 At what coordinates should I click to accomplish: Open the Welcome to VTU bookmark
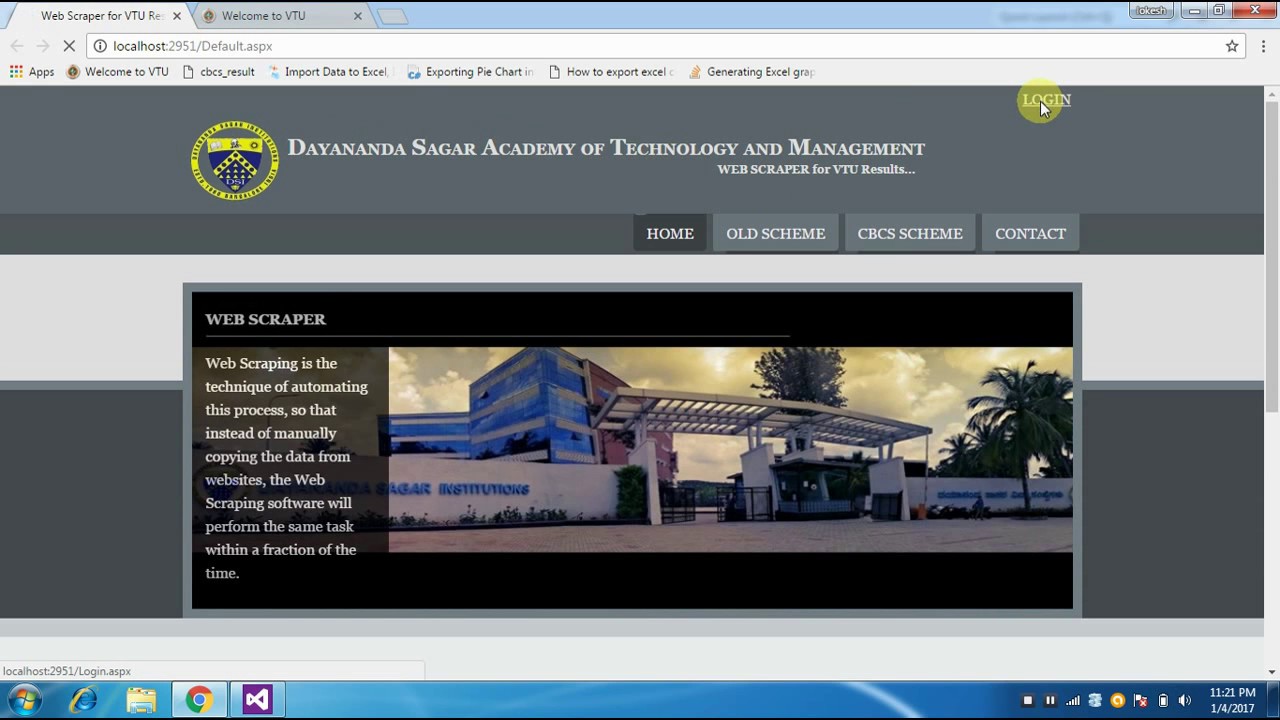pos(117,72)
